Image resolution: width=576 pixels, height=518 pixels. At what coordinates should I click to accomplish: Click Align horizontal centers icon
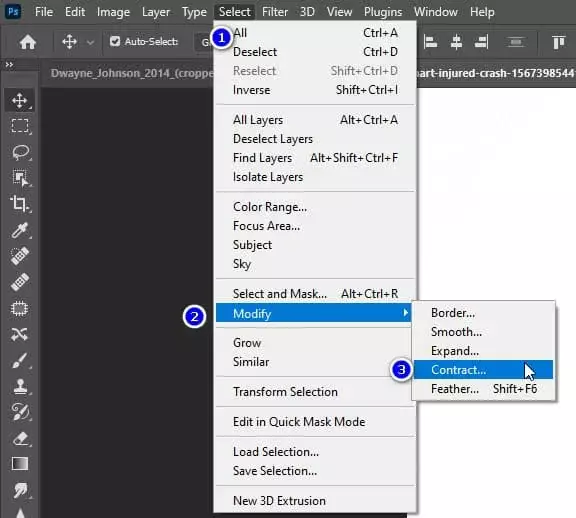coord(456,42)
